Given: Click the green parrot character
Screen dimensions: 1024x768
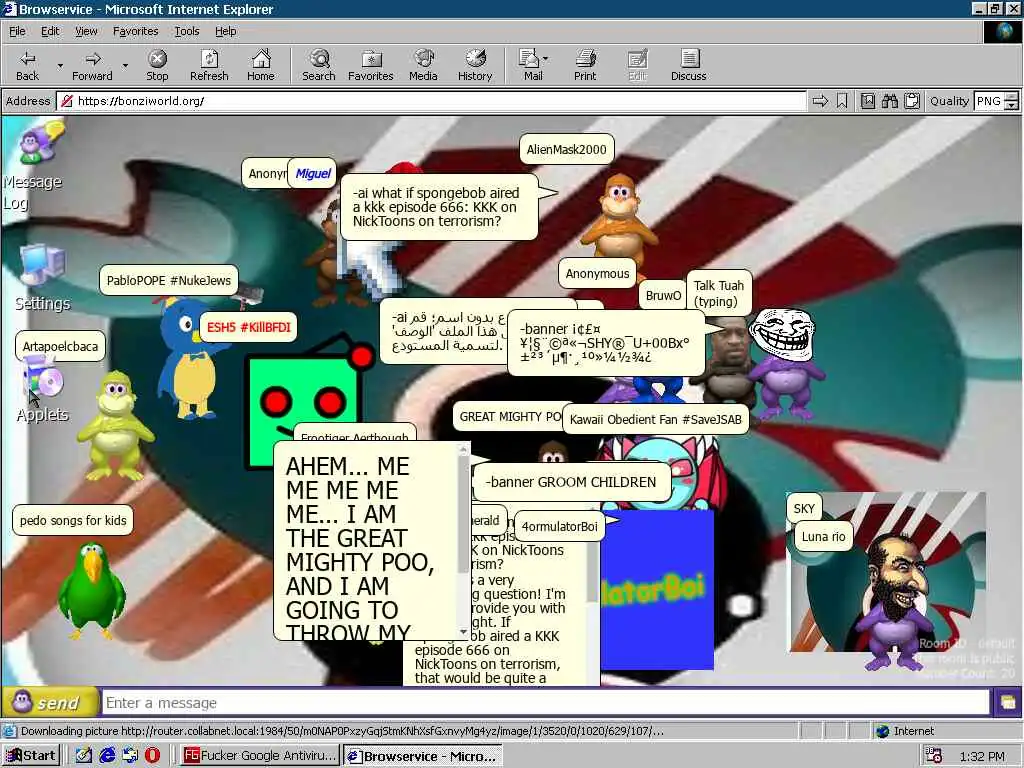Looking at the screenshot, I should (x=91, y=590).
